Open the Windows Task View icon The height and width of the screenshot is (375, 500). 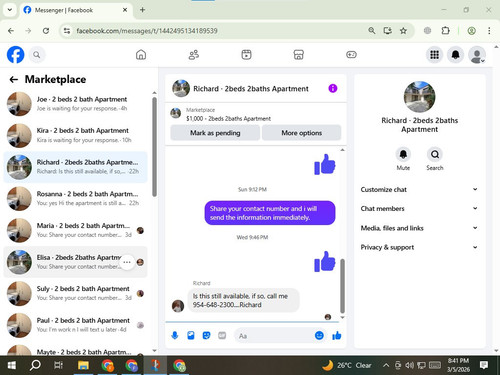[58, 365]
